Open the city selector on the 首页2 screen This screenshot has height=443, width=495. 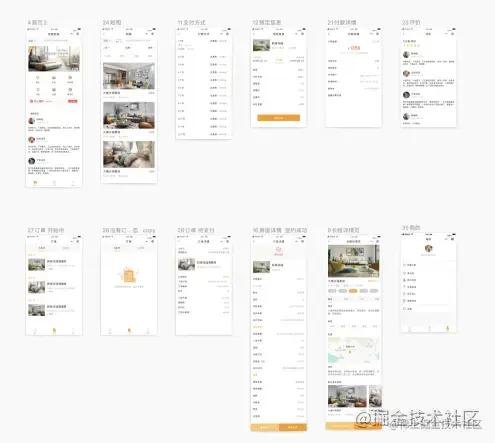tap(32, 41)
